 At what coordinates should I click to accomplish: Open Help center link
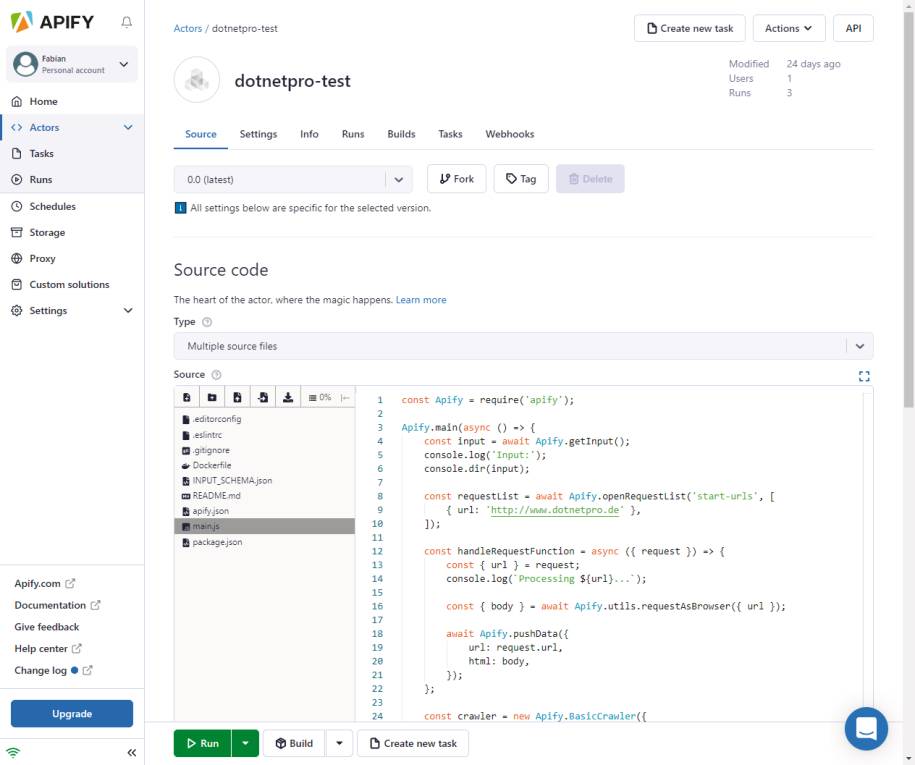[48, 649]
